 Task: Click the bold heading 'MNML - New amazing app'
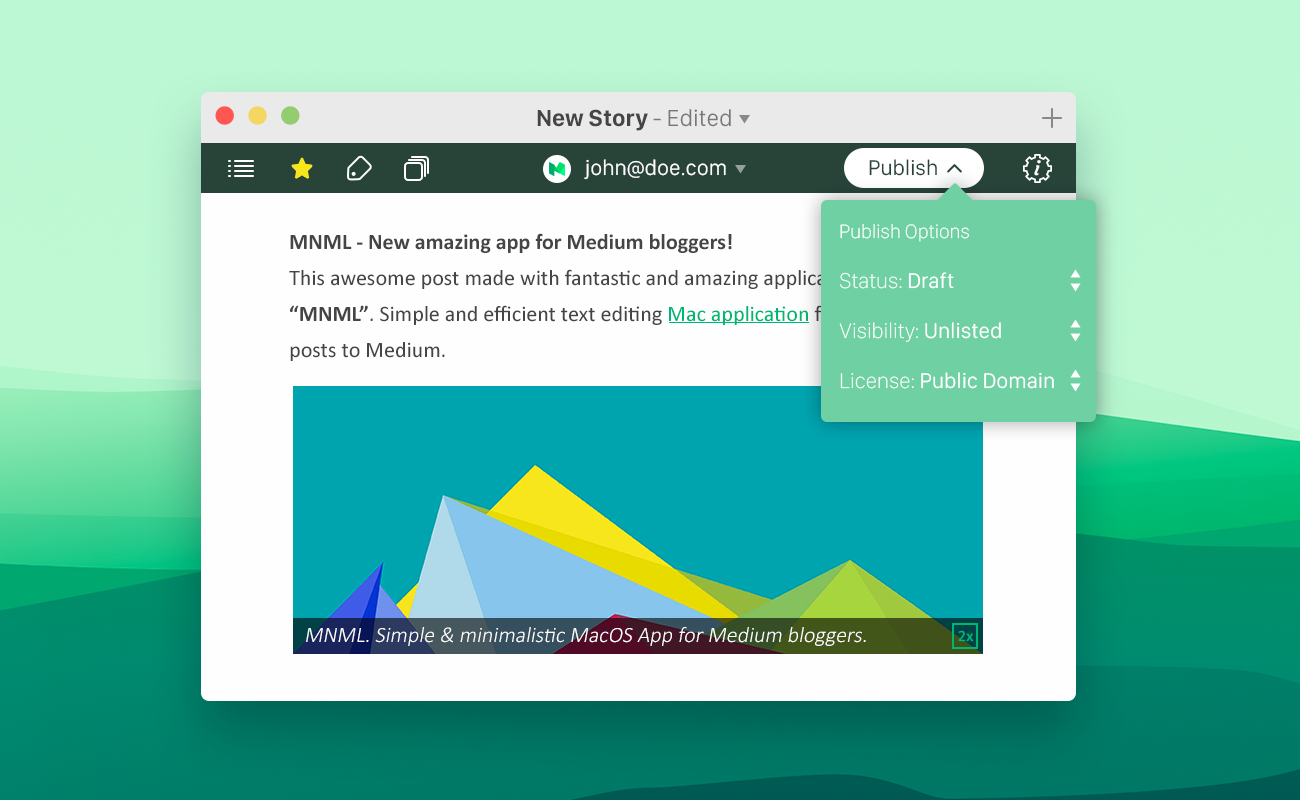coord(511,242)
